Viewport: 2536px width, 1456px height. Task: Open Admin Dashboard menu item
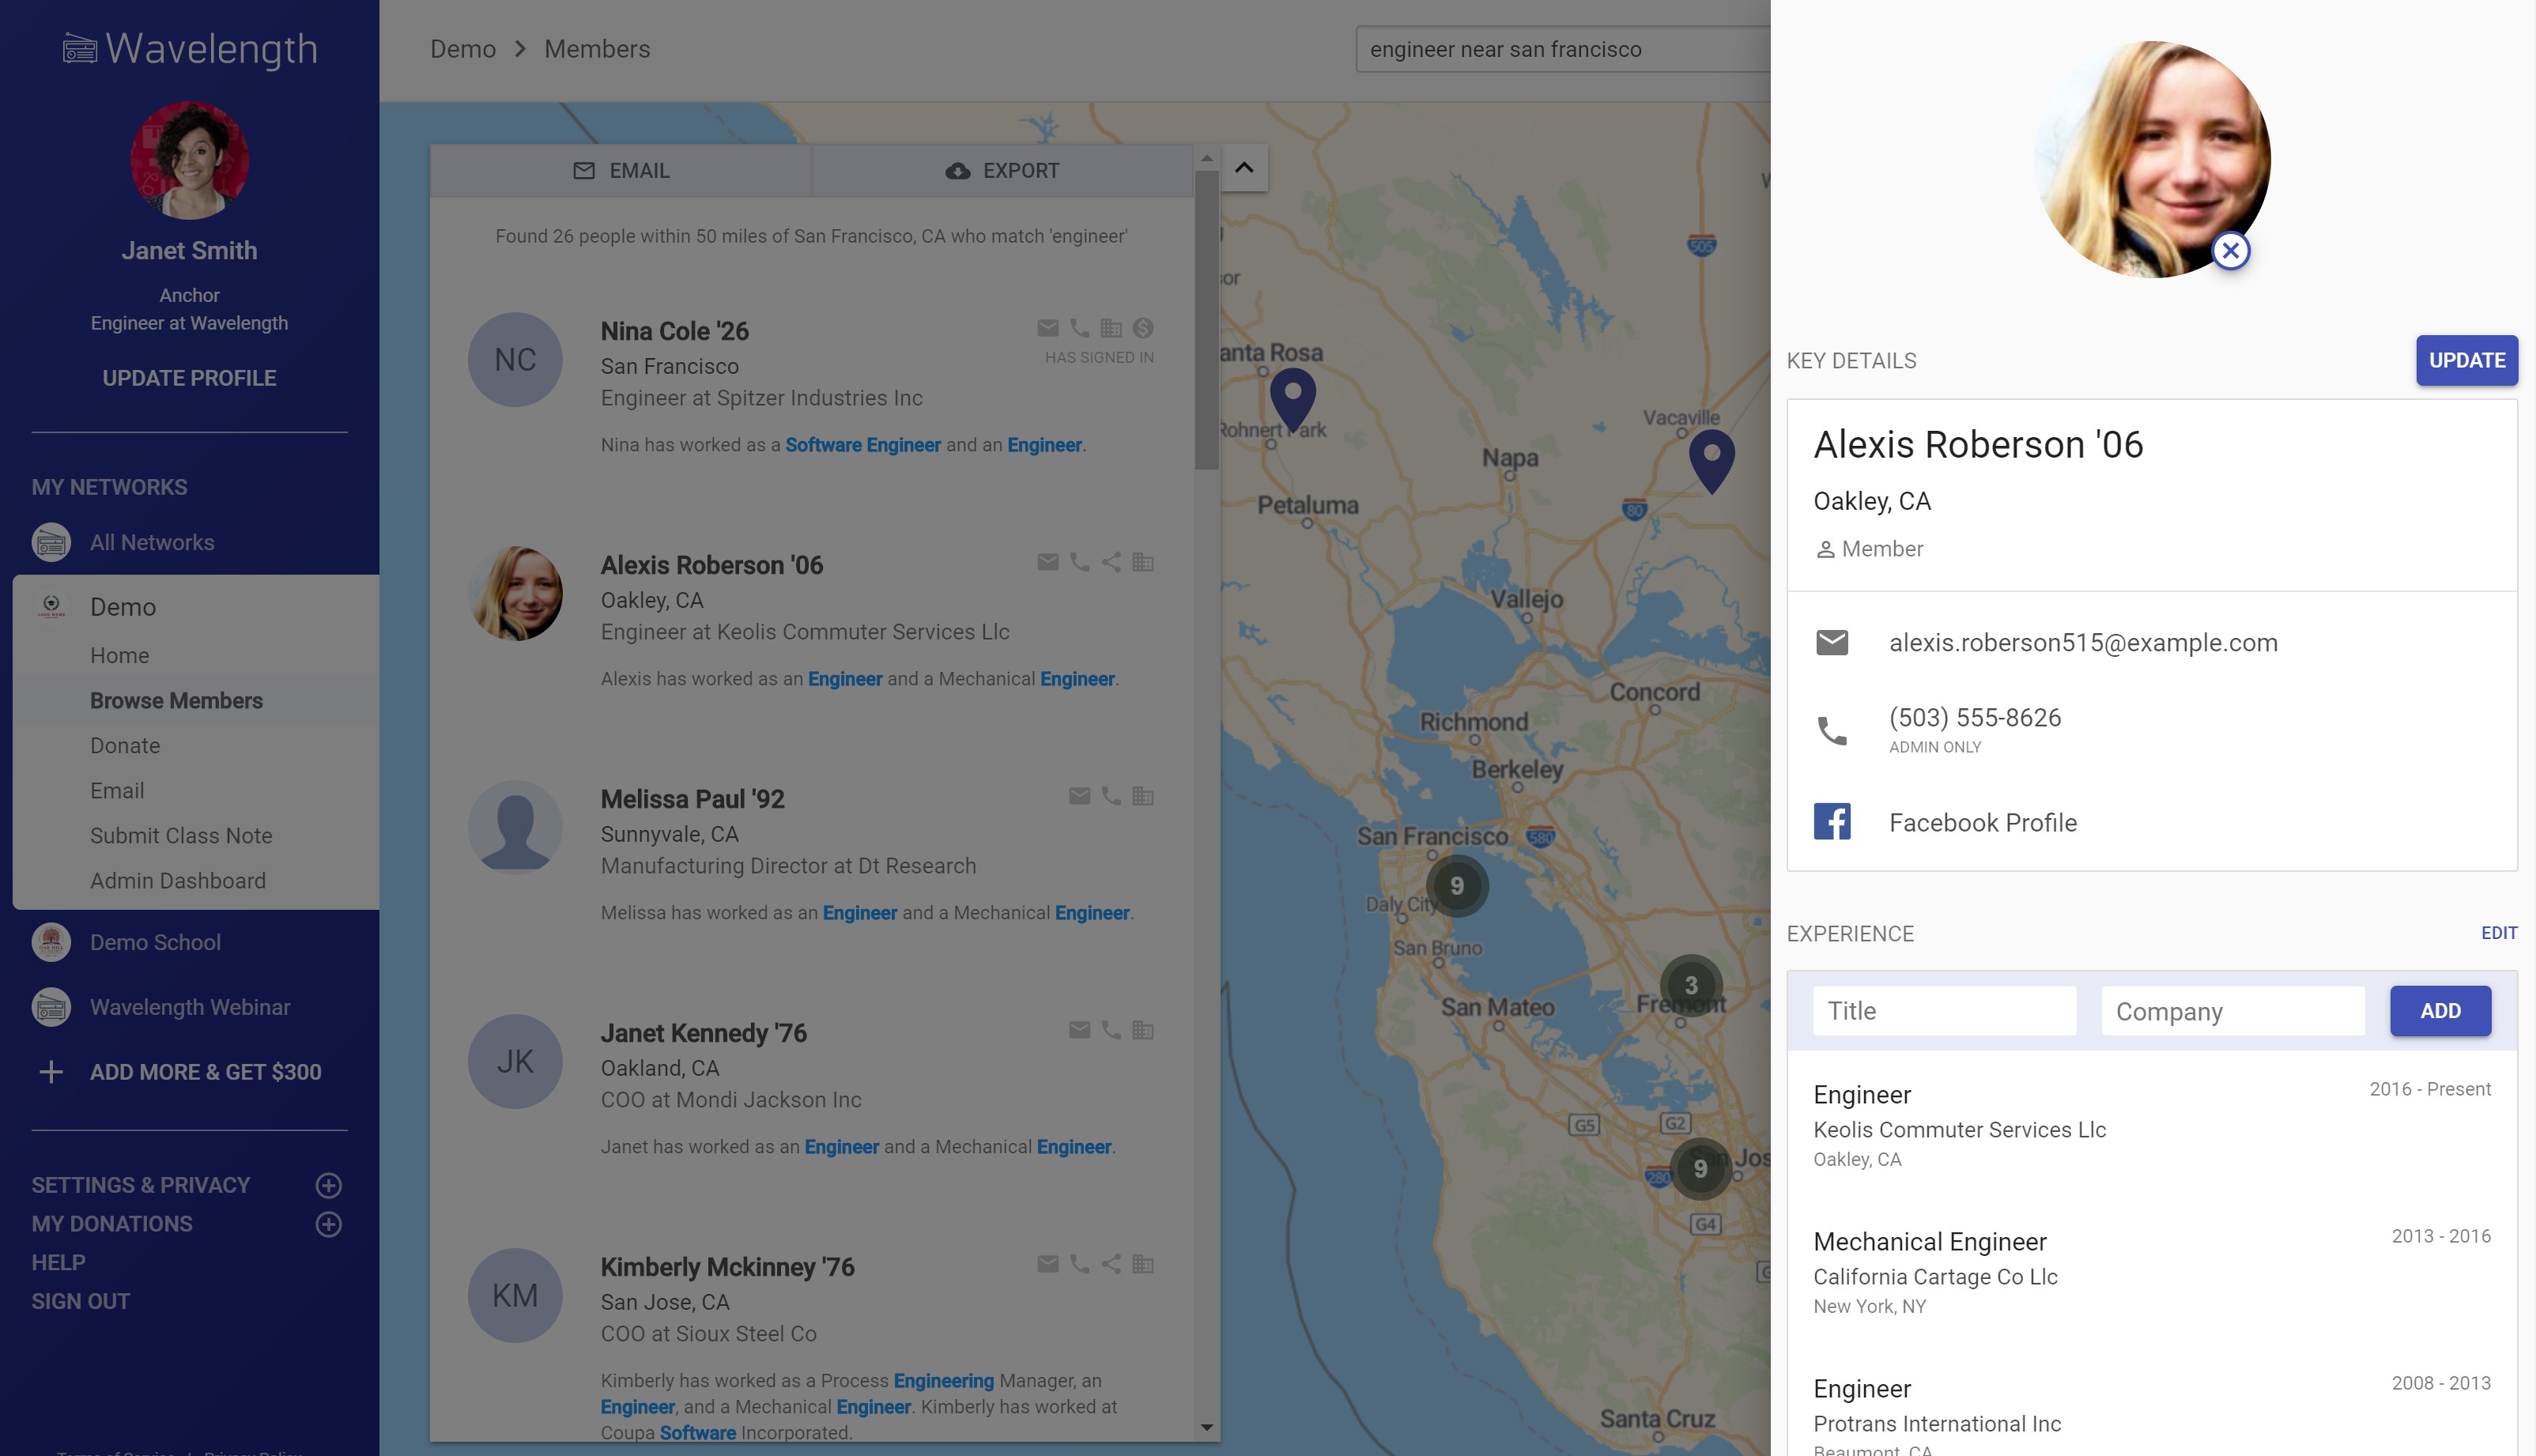[x=178, y=881]
